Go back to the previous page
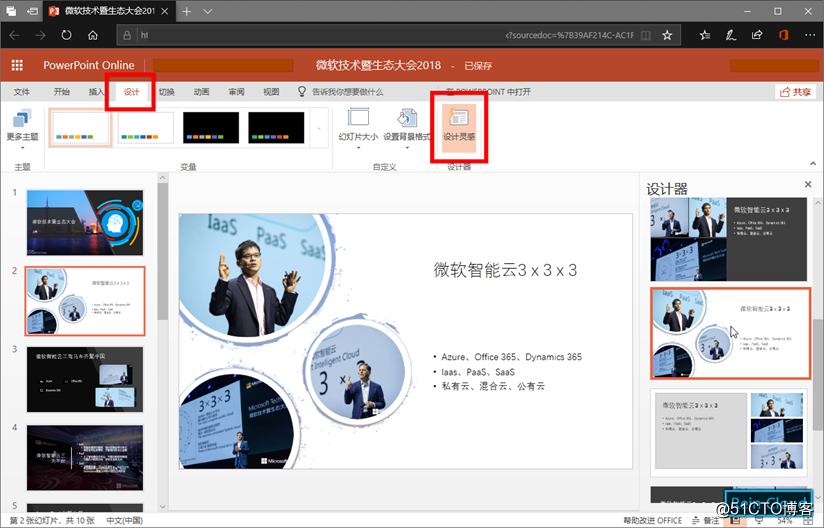 click(14, 35)
